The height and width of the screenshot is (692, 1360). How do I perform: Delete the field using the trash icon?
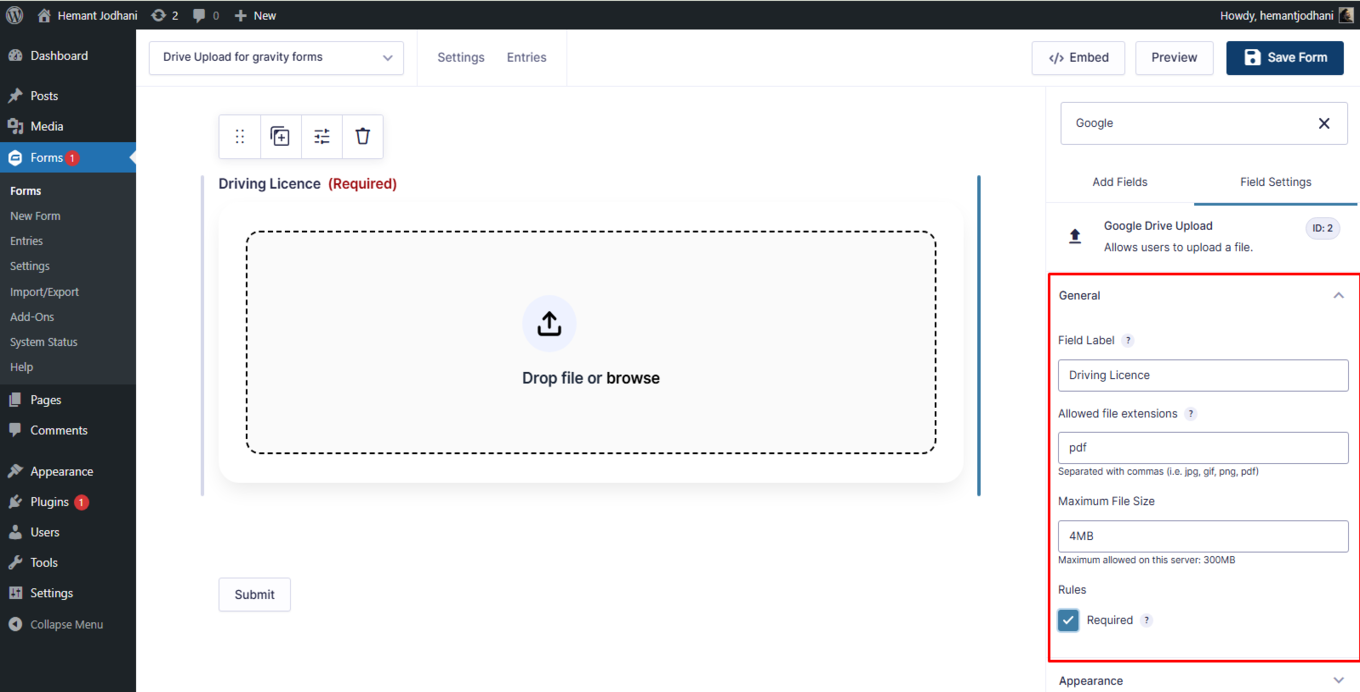(x=362, y=136)
